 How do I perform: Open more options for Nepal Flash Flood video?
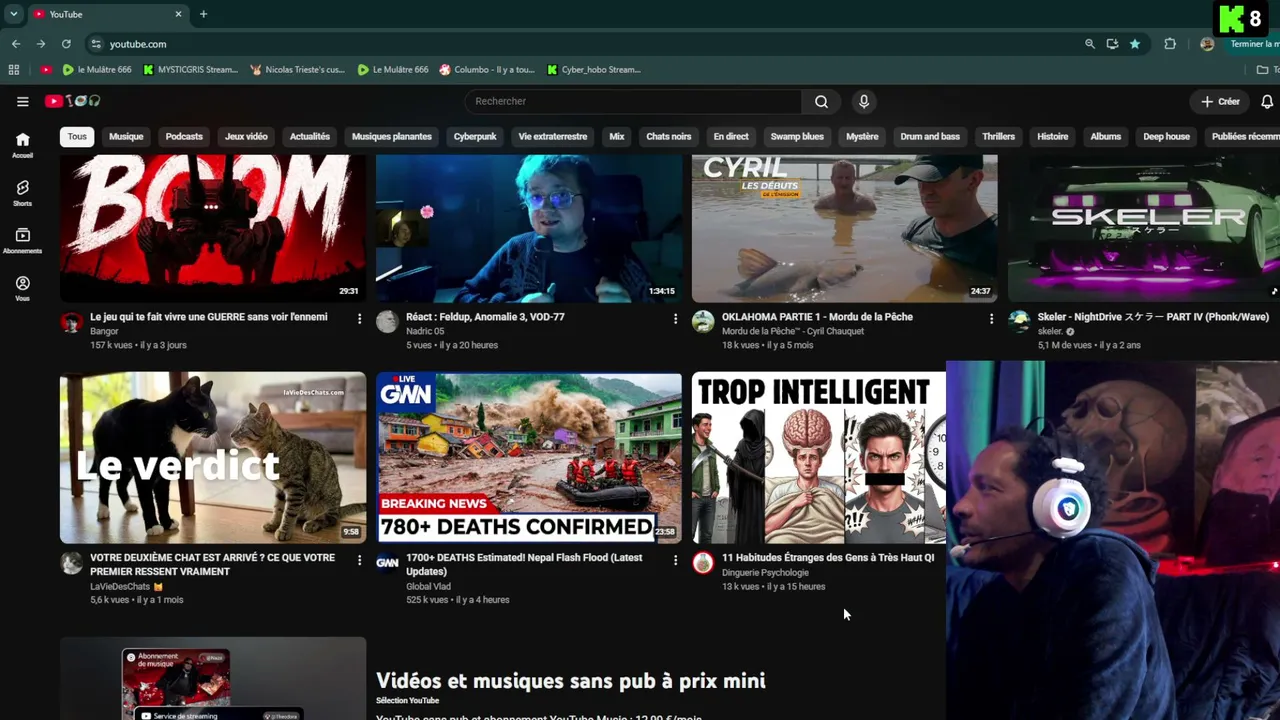click(675, 560)
